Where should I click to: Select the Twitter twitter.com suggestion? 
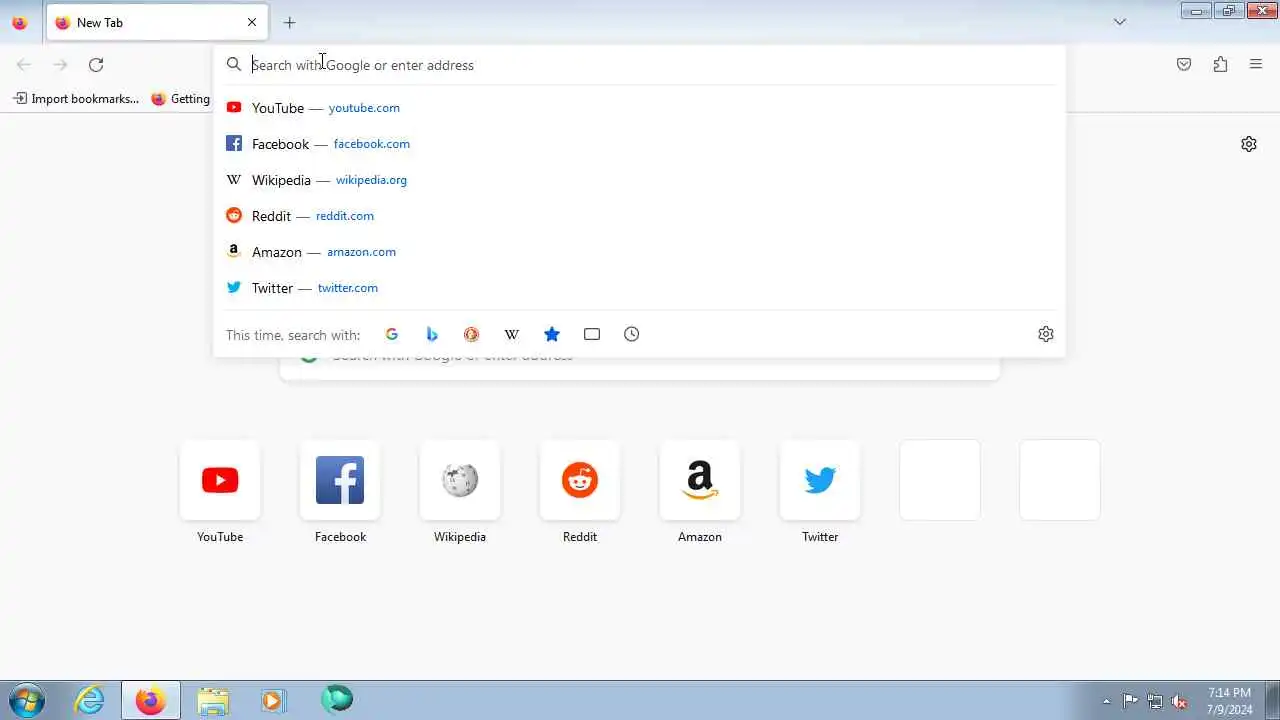(x=639, y=288)
